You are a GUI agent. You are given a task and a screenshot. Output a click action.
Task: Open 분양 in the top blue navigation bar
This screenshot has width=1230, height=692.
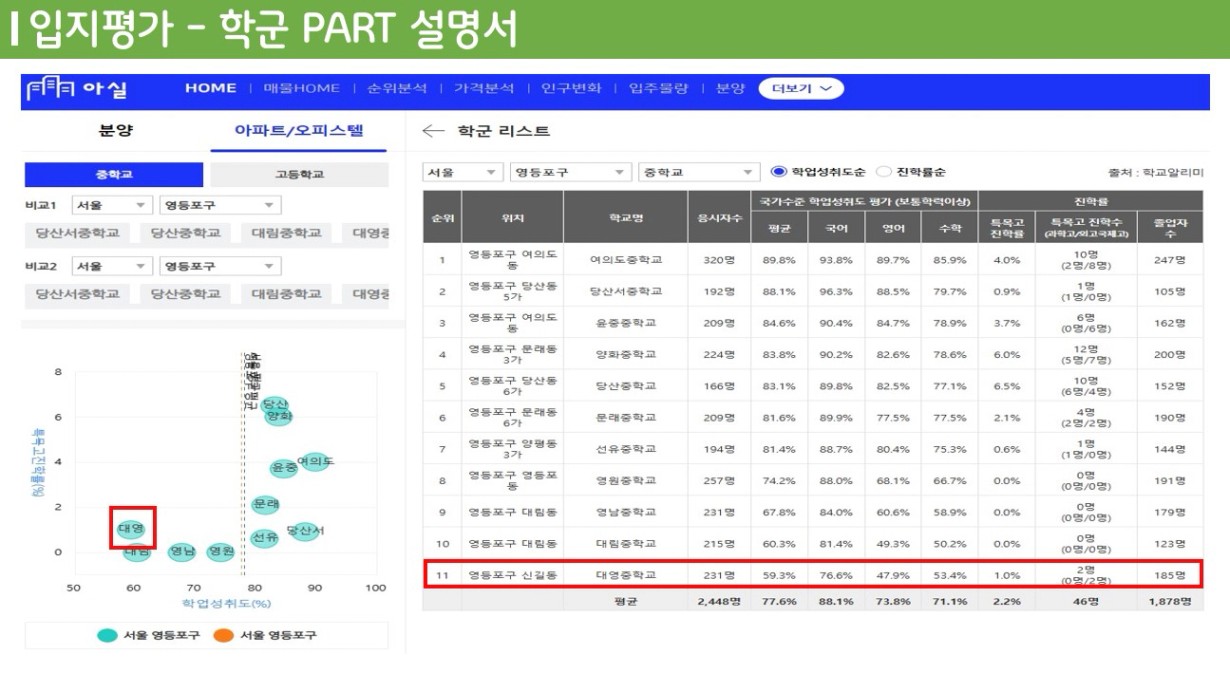(730, 89)
